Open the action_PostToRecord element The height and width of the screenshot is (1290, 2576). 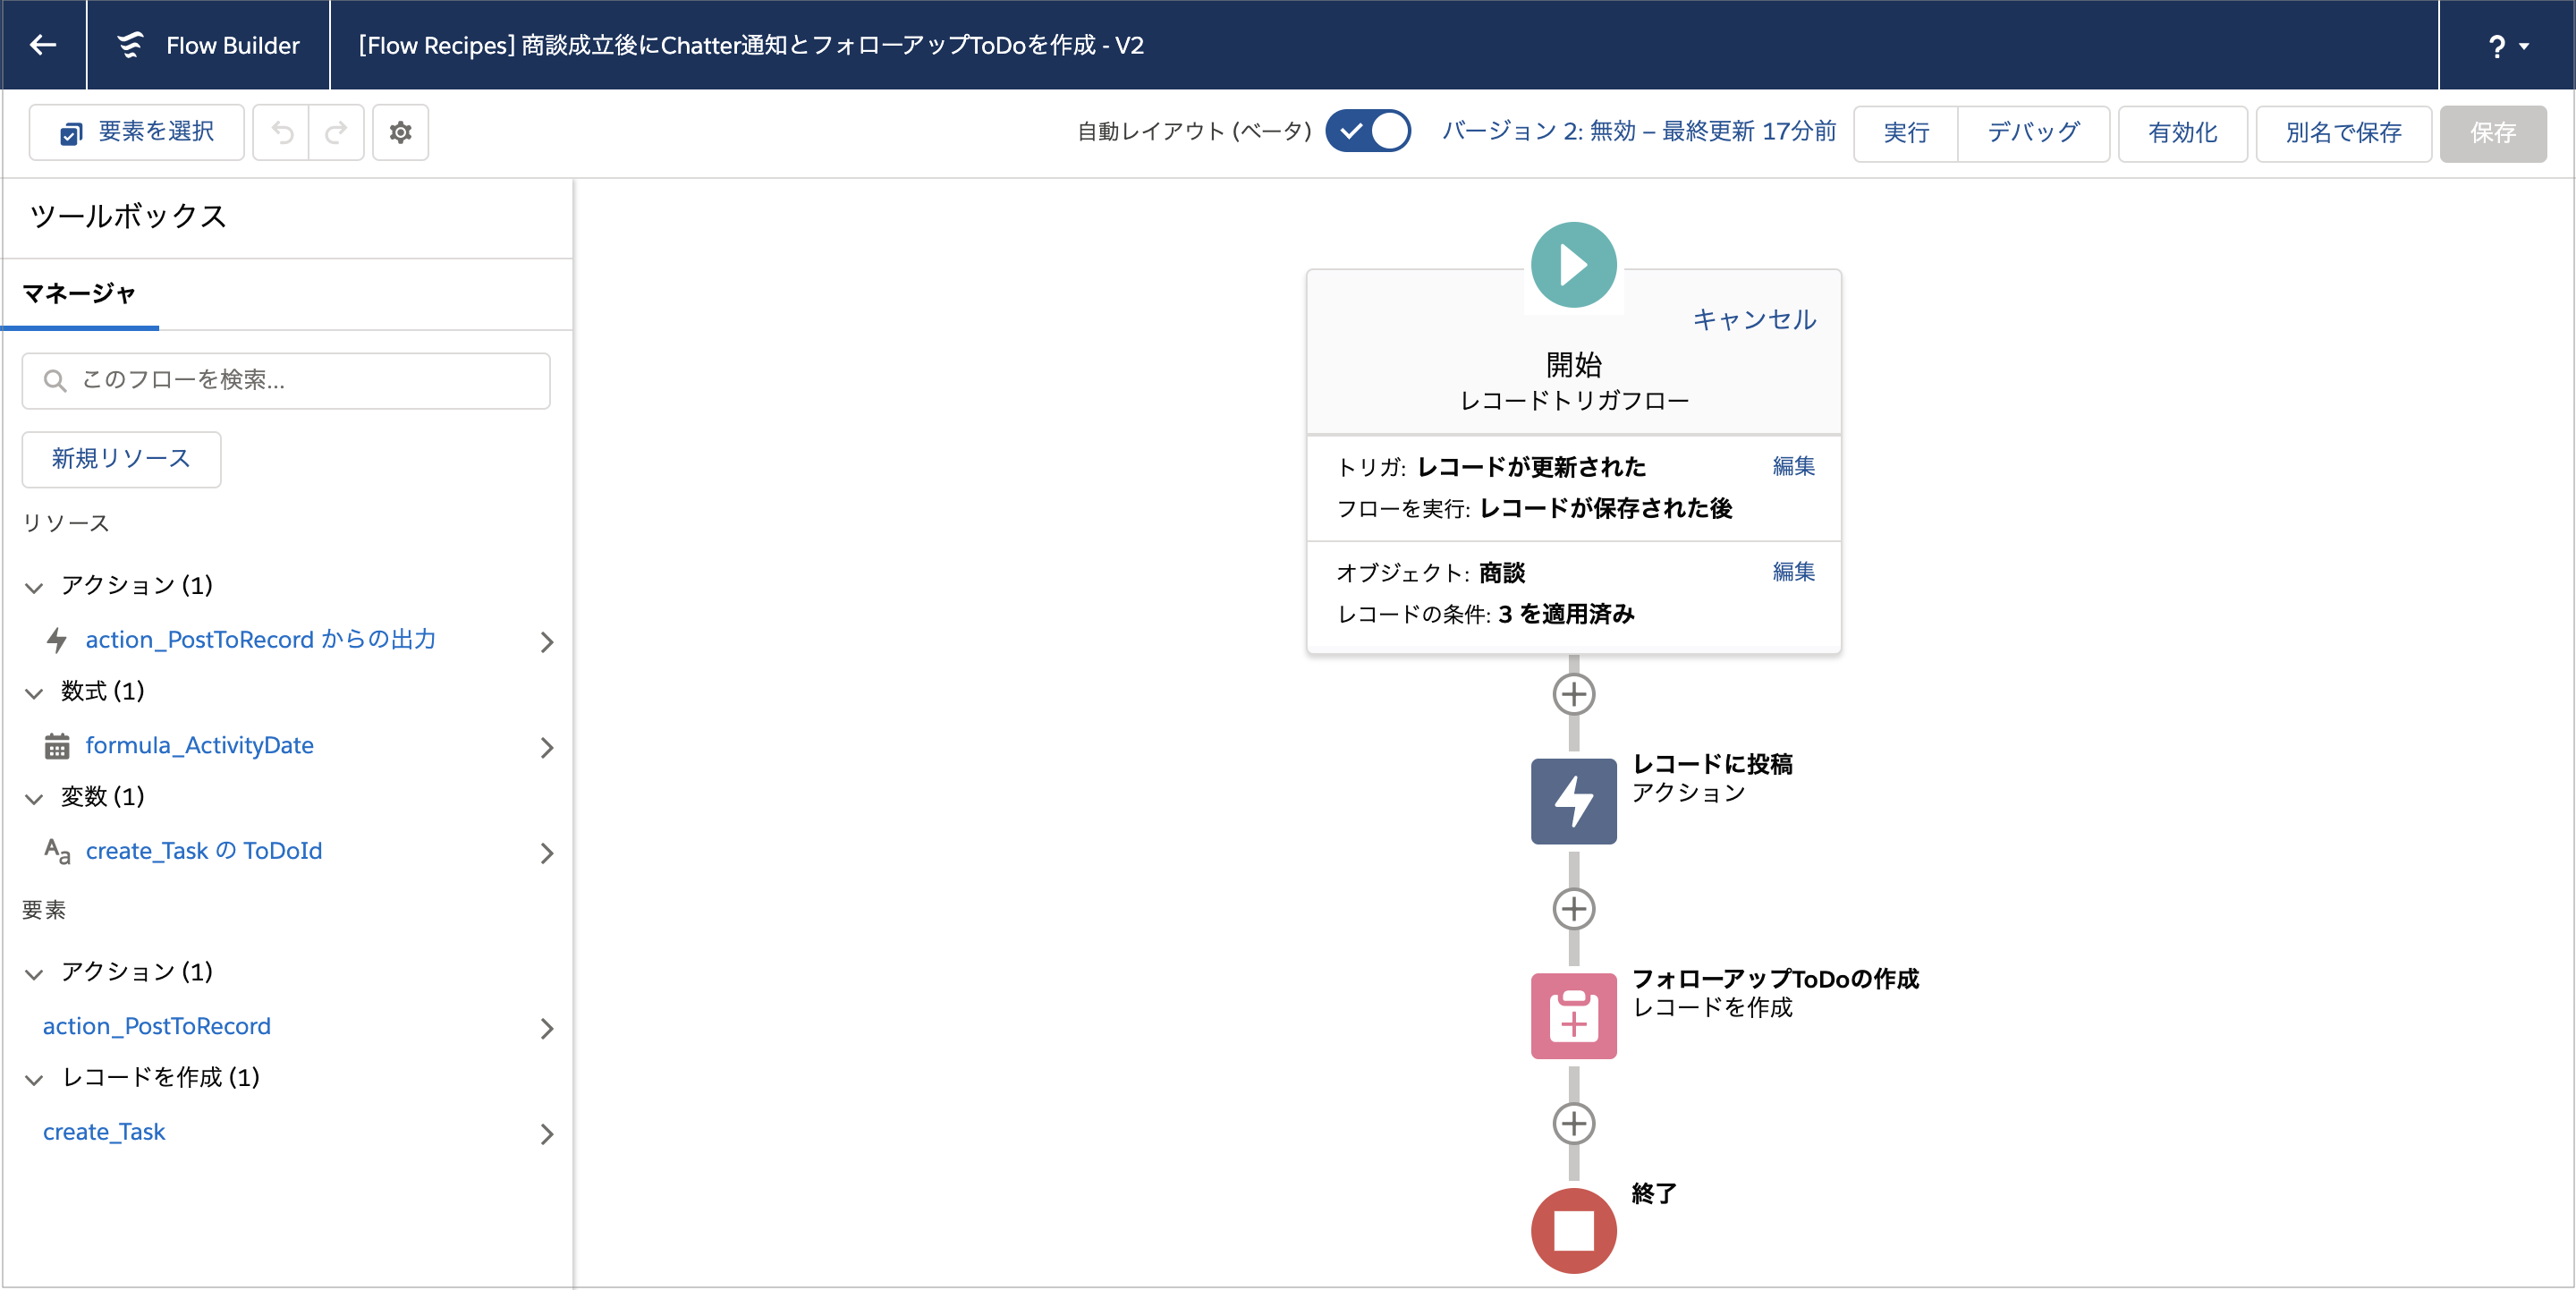coord(157,1027)
